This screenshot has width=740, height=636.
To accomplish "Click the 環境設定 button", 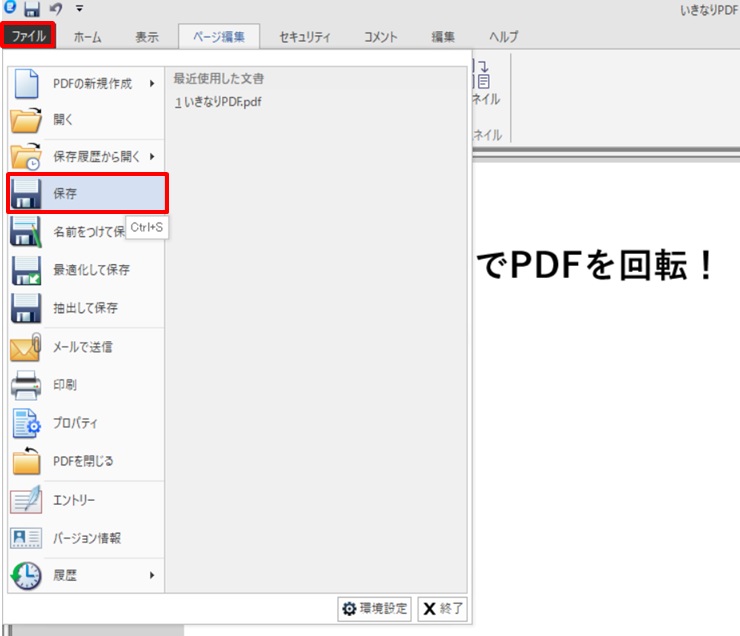I will coord(375,609).
